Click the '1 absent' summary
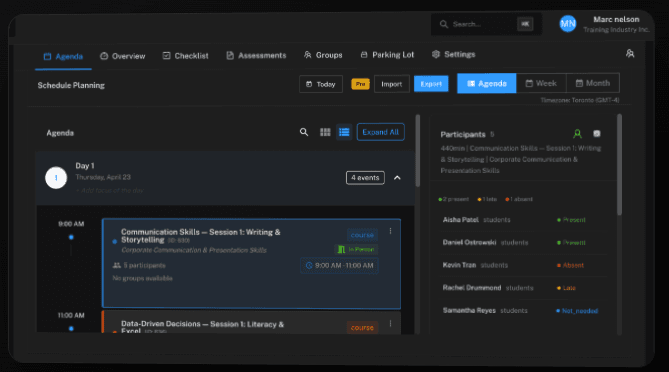Screen dimensions: 669x372 [519, 199]
